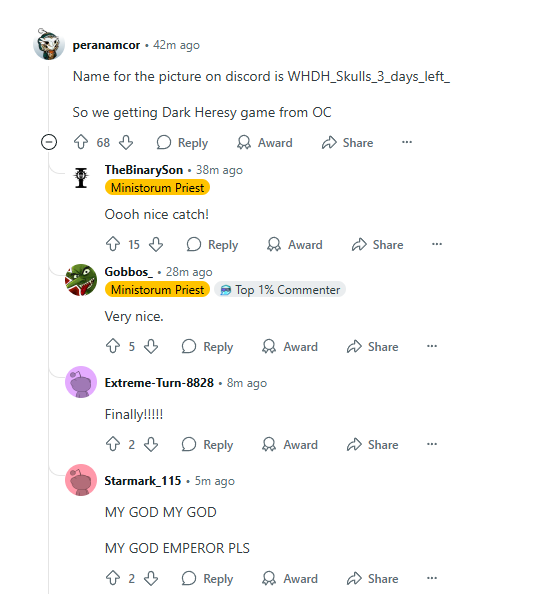
Task: Upvote TheBinarySon's "Oooh nice catch!" comment
Action: [x=113, y=244]
